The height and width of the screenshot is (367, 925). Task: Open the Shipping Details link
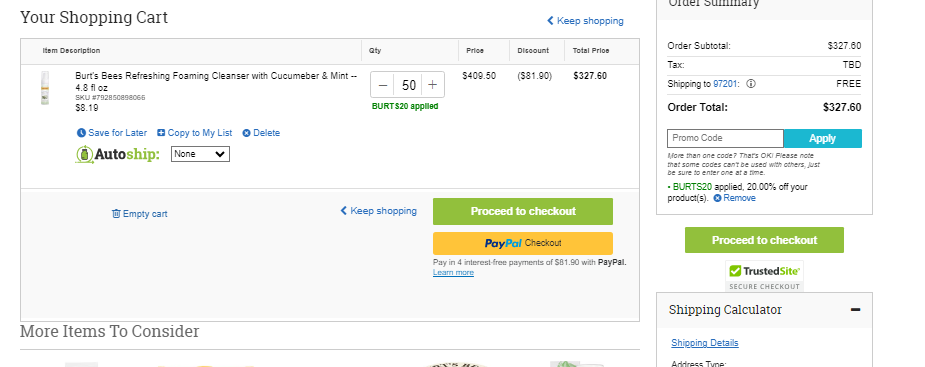(704, 343)
